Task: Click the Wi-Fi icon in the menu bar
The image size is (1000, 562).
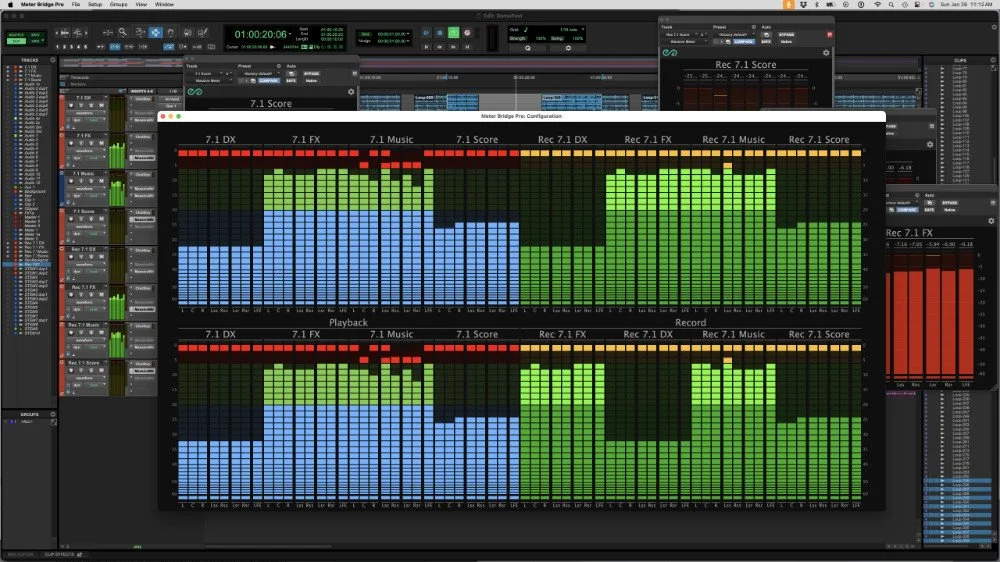Action: pyautogui.click(x=877, y=4)
